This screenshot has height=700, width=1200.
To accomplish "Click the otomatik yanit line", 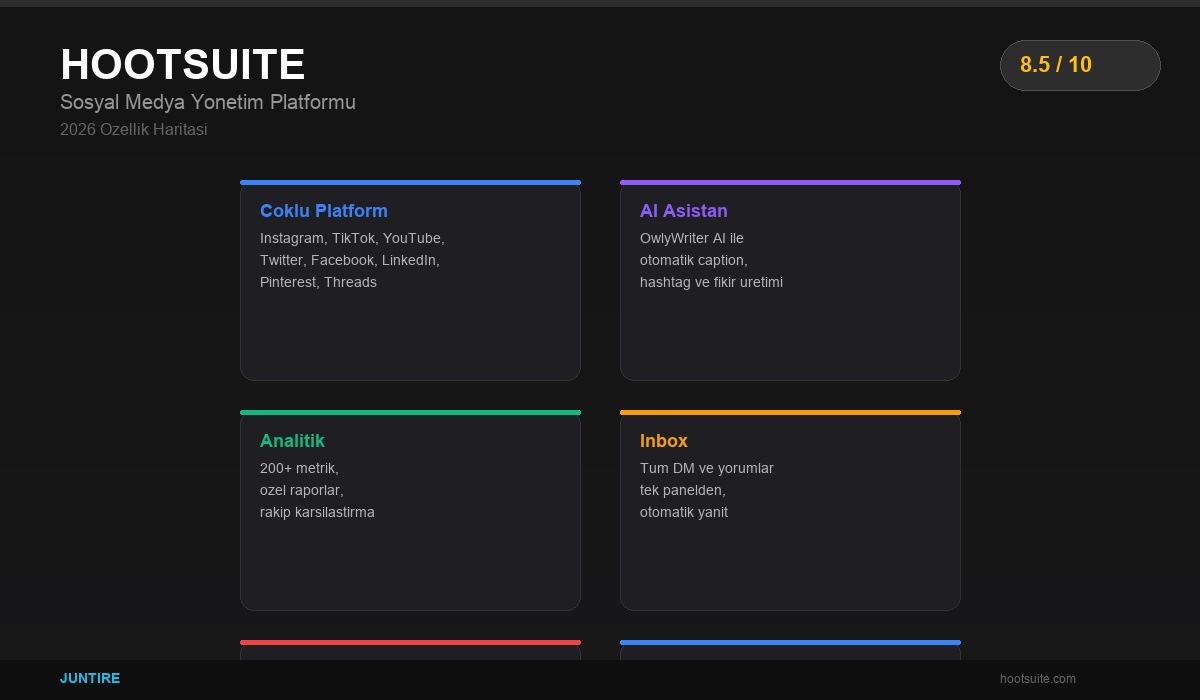I will tap(684, 512).
